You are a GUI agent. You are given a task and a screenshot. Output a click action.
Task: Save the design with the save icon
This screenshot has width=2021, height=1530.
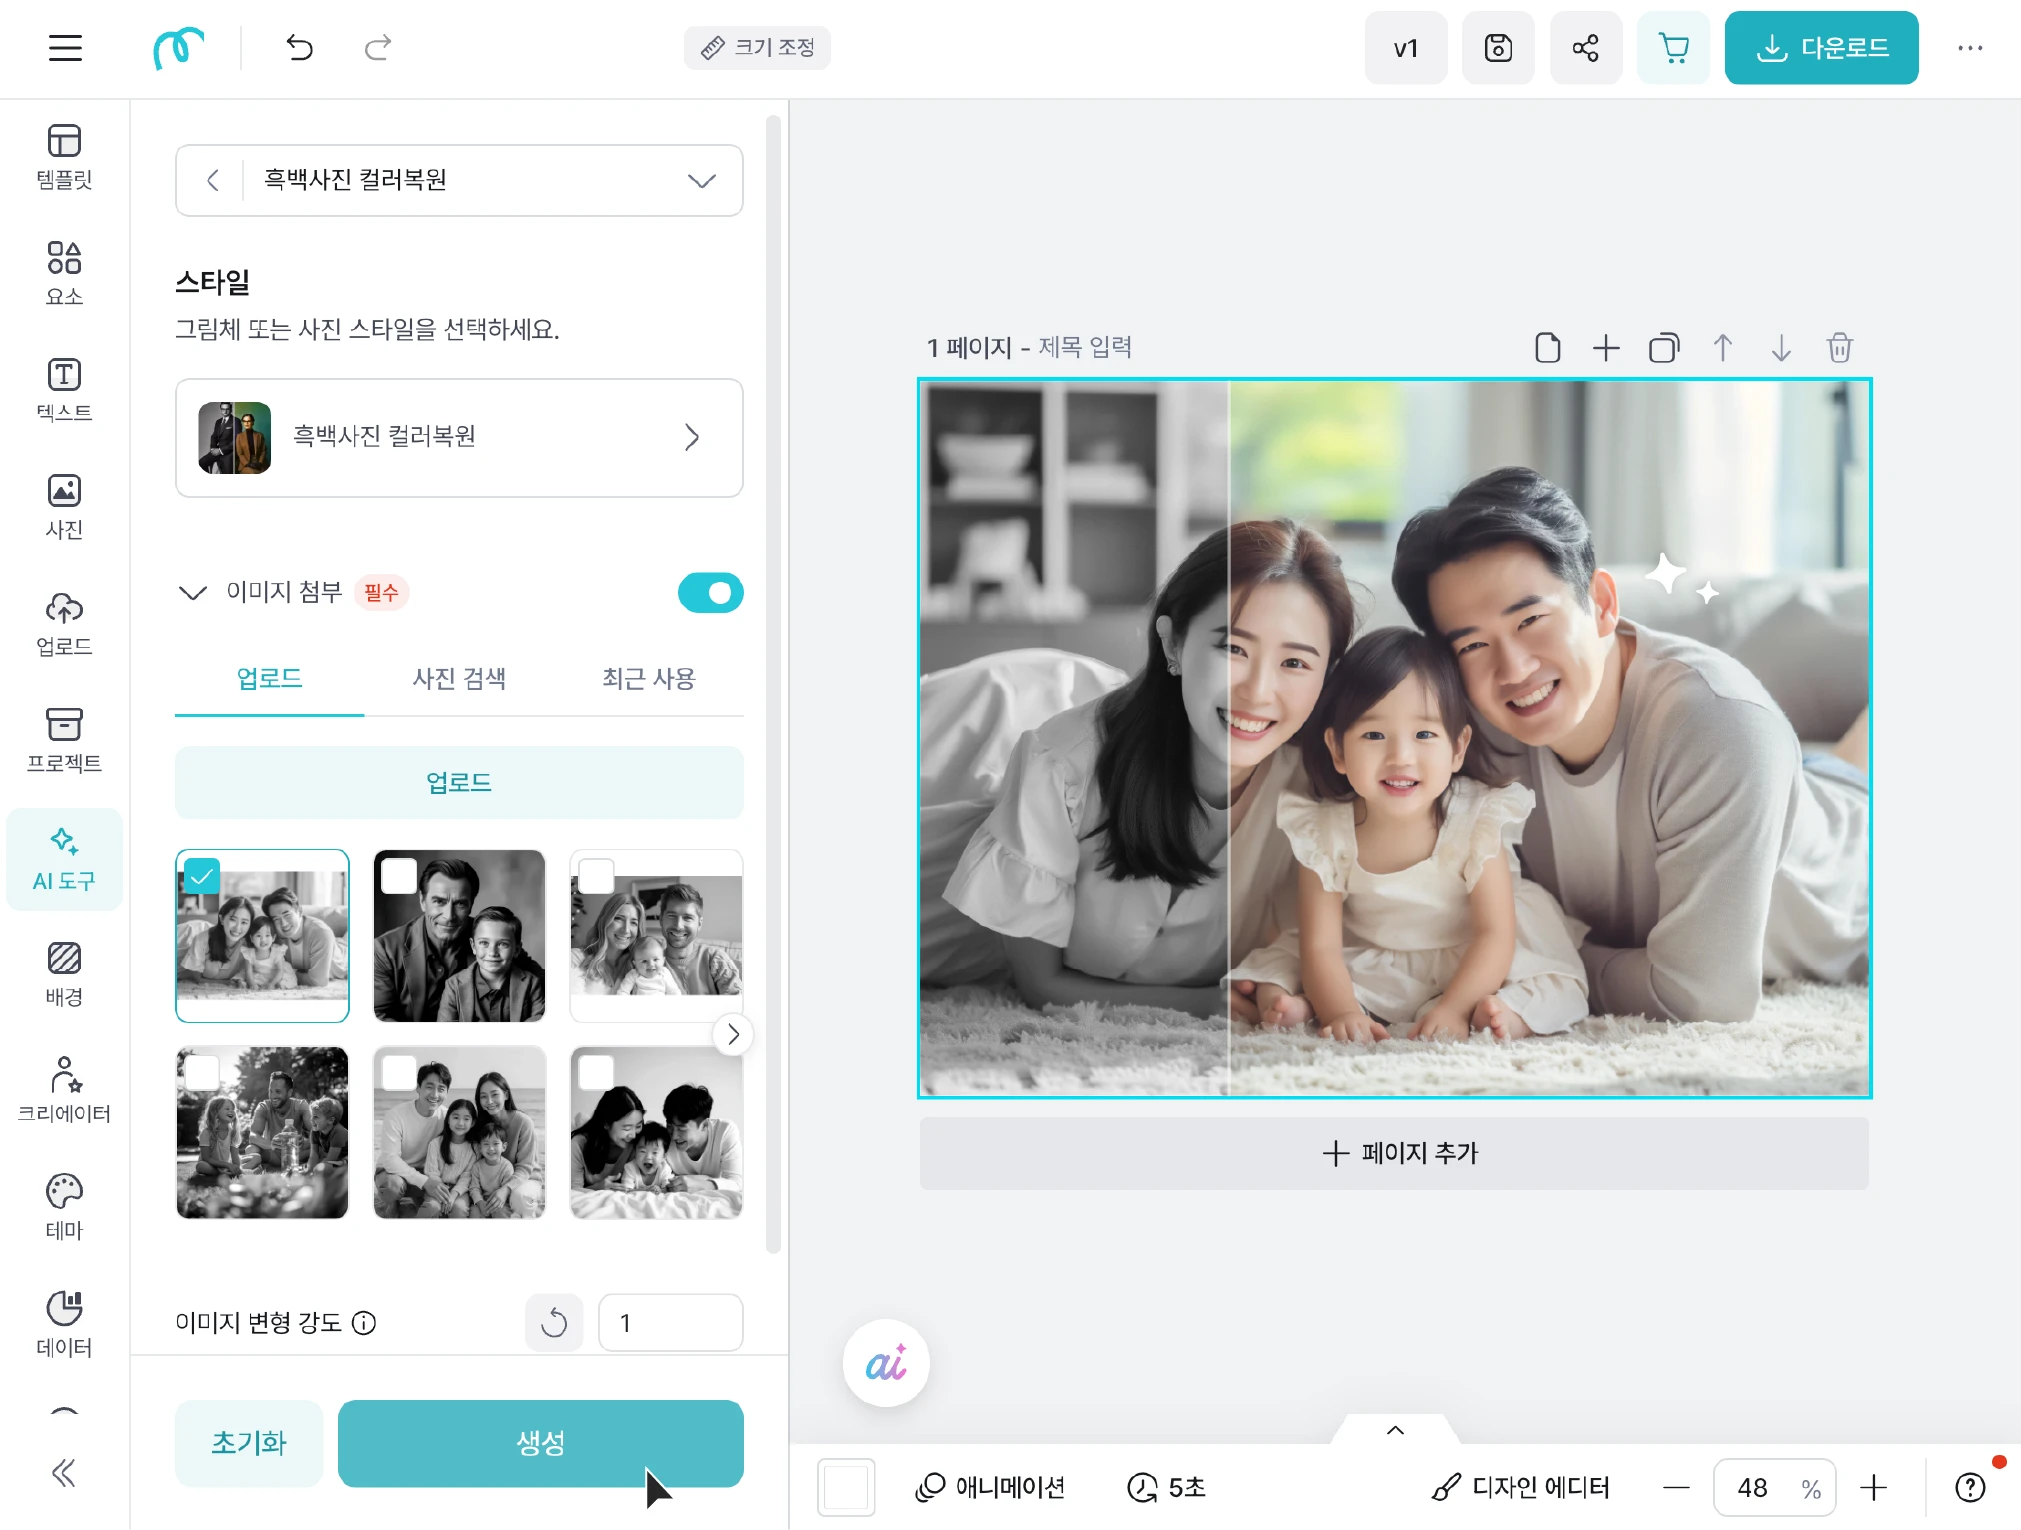[x=1497, y=48]
